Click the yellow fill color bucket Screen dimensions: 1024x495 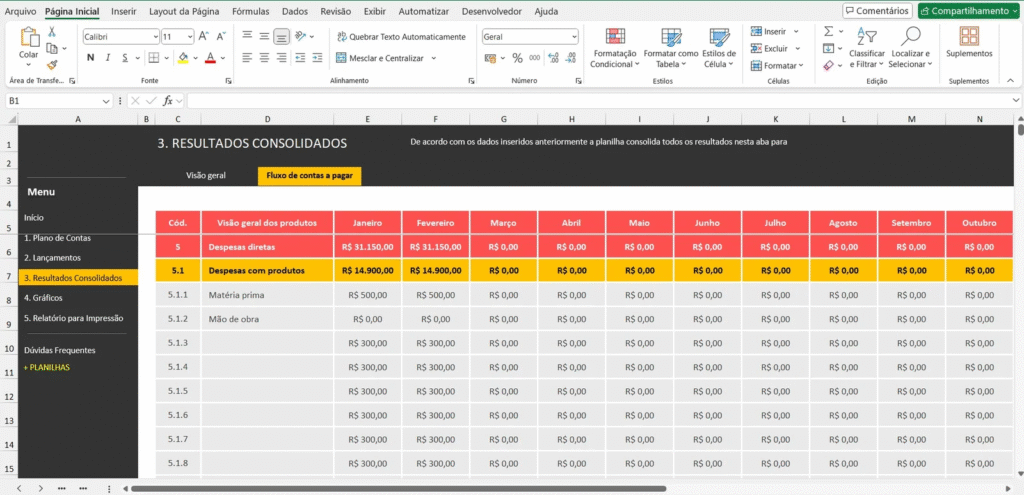point(182,58)
